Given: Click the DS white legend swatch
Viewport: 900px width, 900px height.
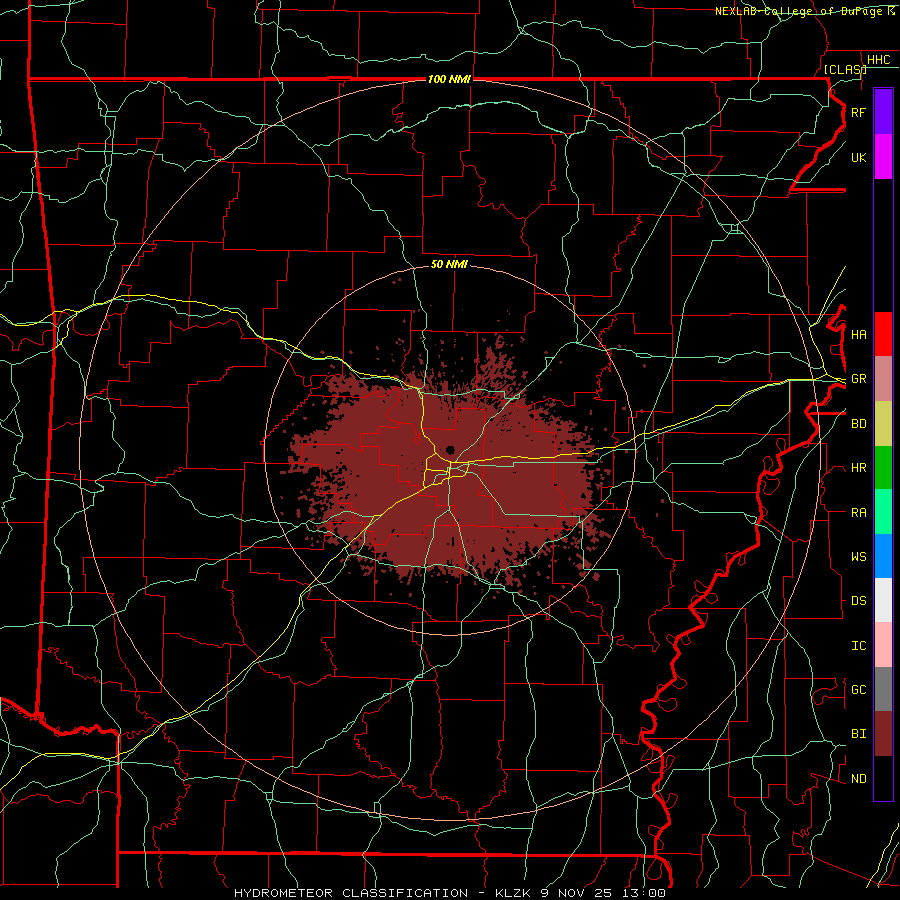Looking at the screenshot, I should (883, 600).
